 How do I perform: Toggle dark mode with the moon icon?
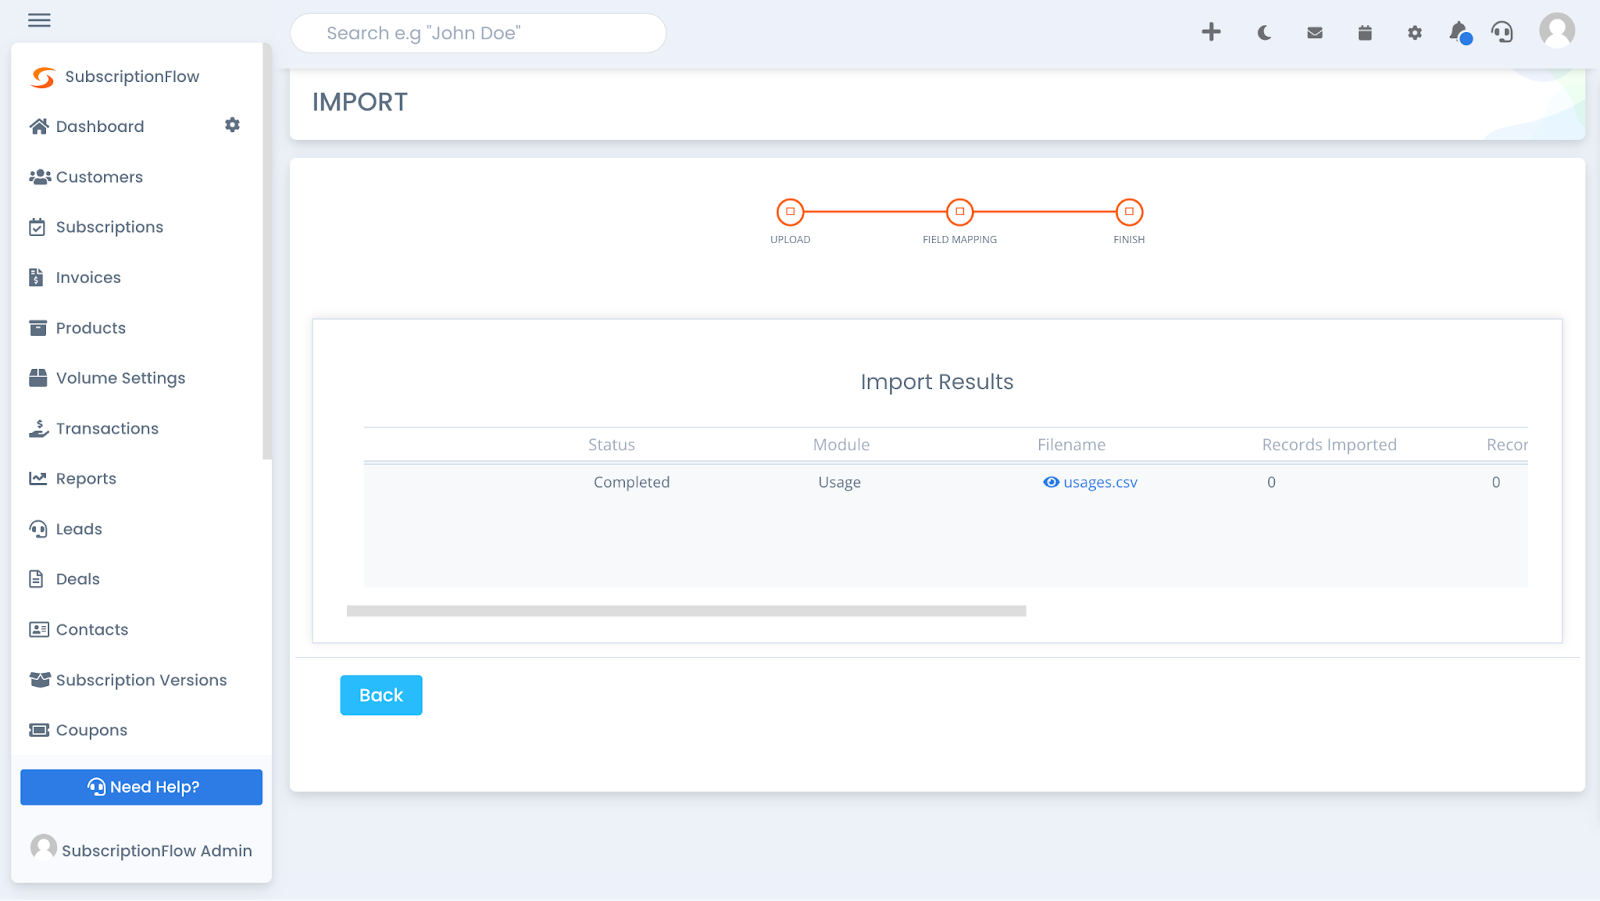pyautogui.click(x=1263, y=32)
